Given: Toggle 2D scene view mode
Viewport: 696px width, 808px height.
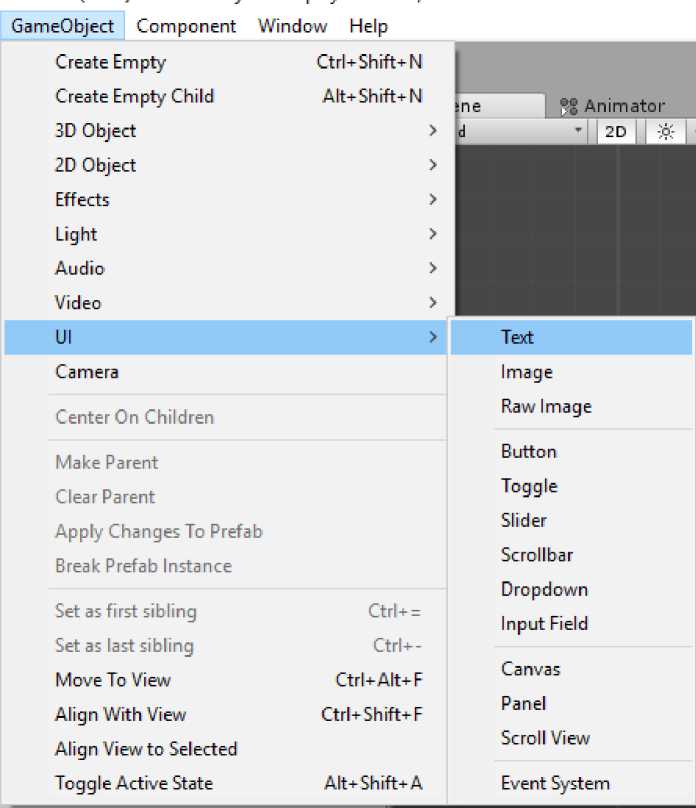Looking at the screenshot, I should [x=616, y=131].
